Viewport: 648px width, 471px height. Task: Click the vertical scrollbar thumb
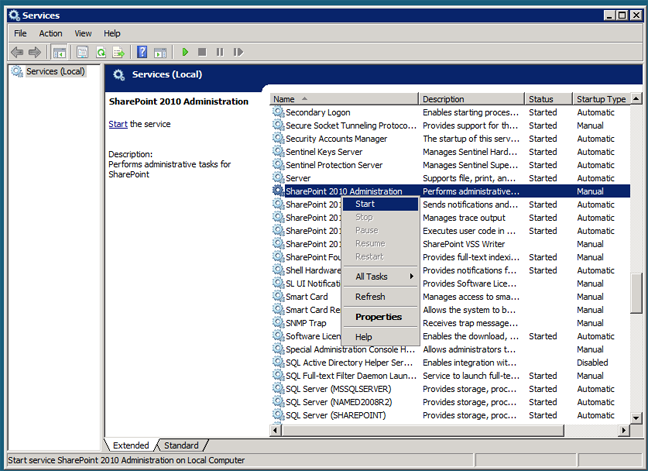coord(636,293)
